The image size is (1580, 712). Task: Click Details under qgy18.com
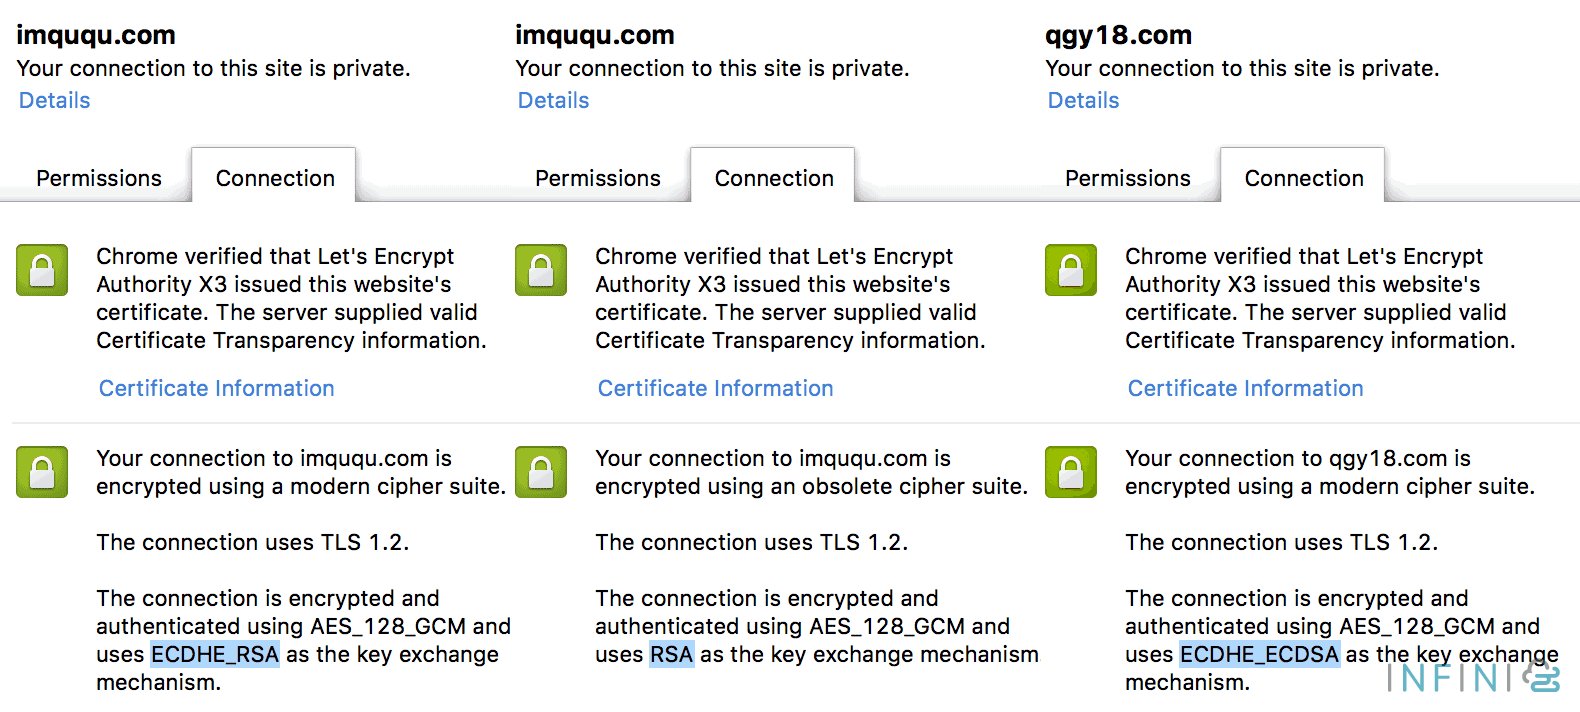1083,100
